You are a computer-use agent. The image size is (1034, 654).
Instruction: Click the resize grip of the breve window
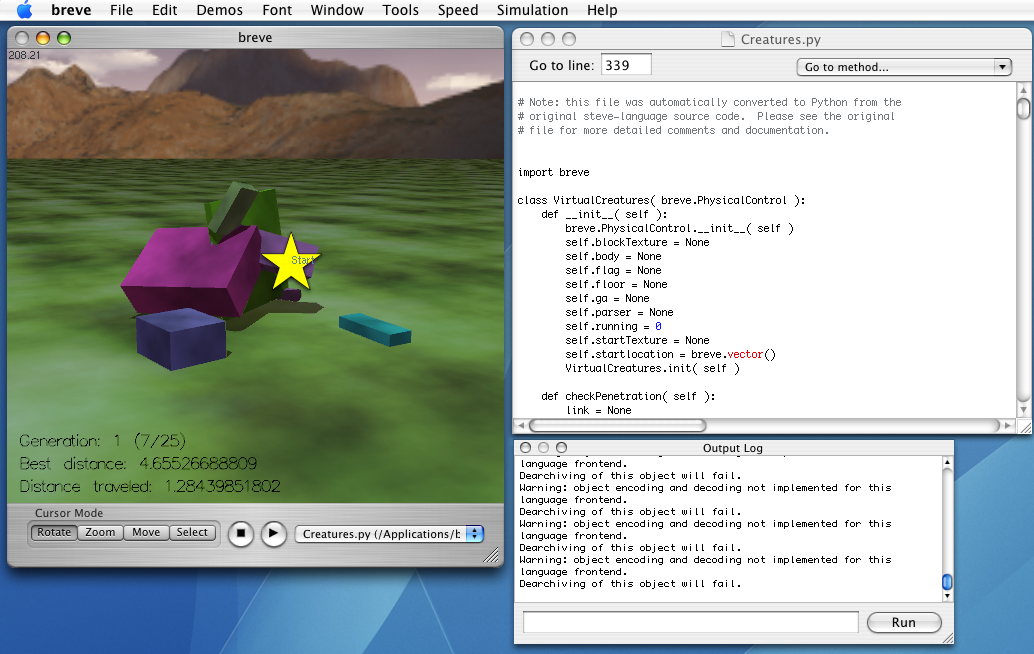(x=491, y=556)
